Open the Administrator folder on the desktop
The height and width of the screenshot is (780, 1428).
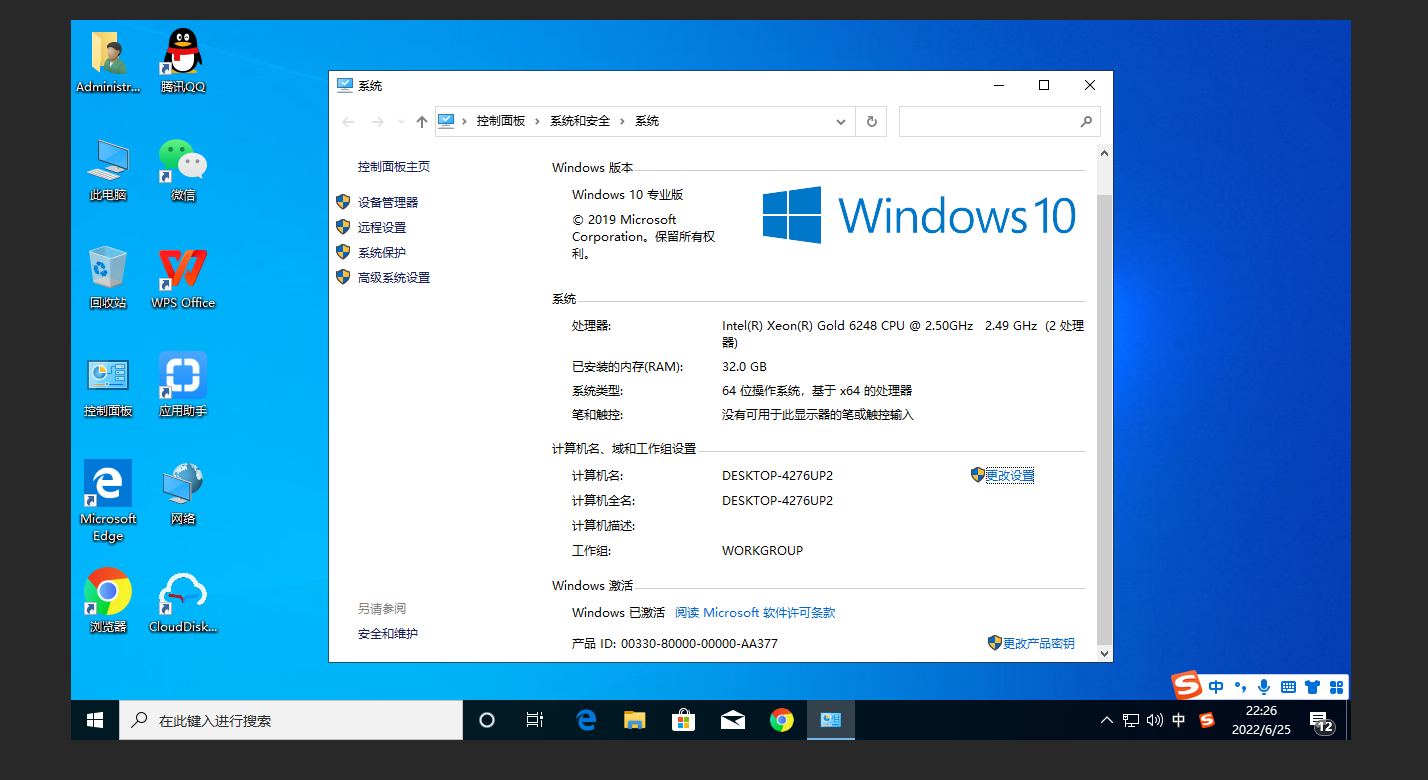[108, 62]
